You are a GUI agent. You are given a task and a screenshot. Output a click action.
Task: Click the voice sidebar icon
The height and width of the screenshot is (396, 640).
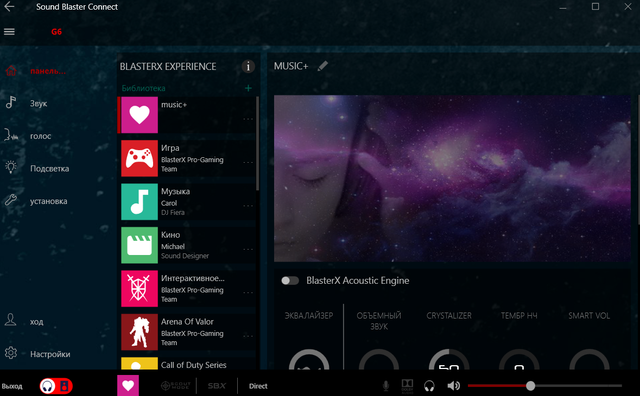(11, 135)
